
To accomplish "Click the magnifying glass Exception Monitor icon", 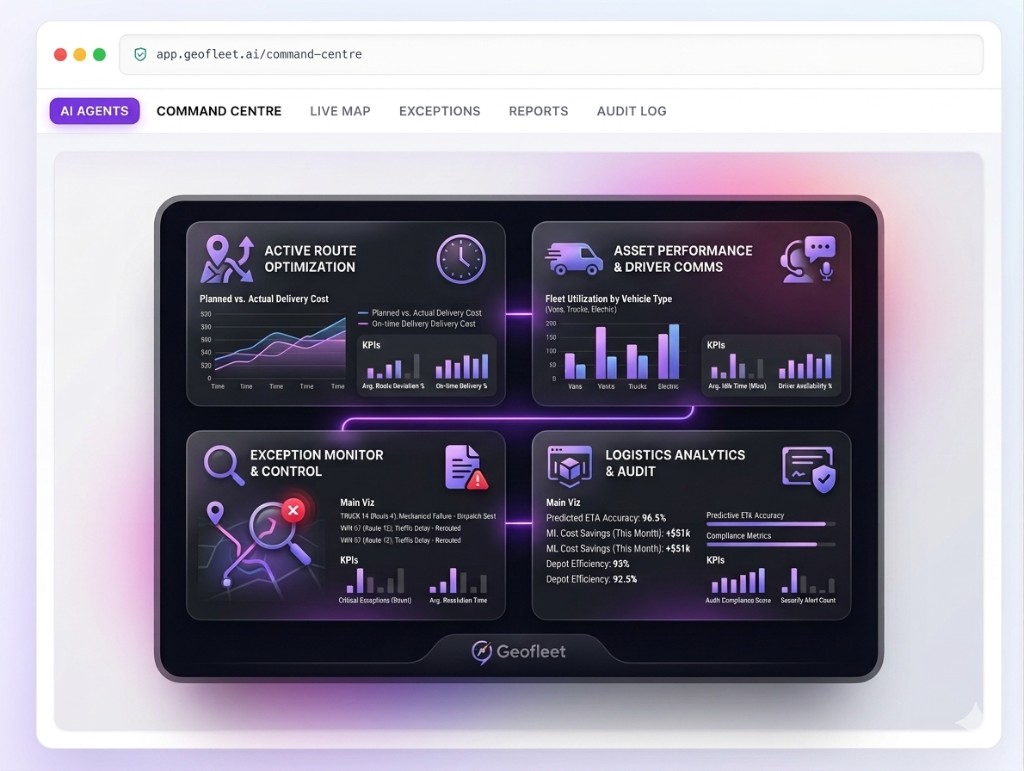I will coord(223,464).
